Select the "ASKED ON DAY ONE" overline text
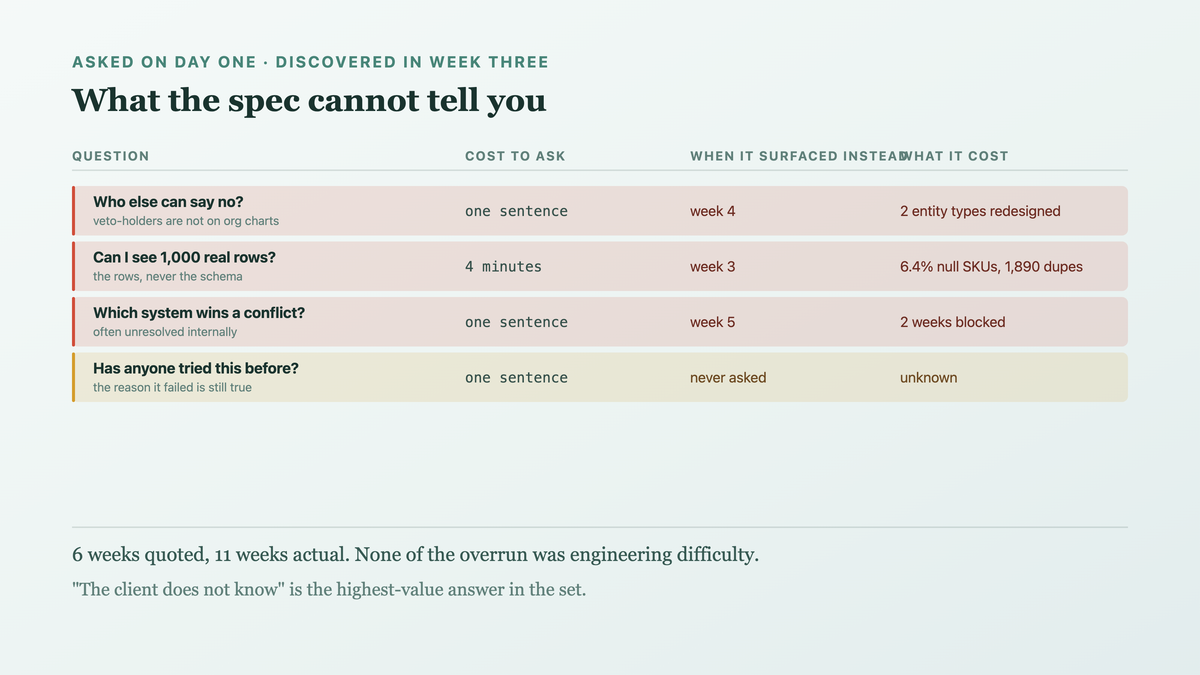Viewport: 1200px width, 675px height. tap(164, 62)
